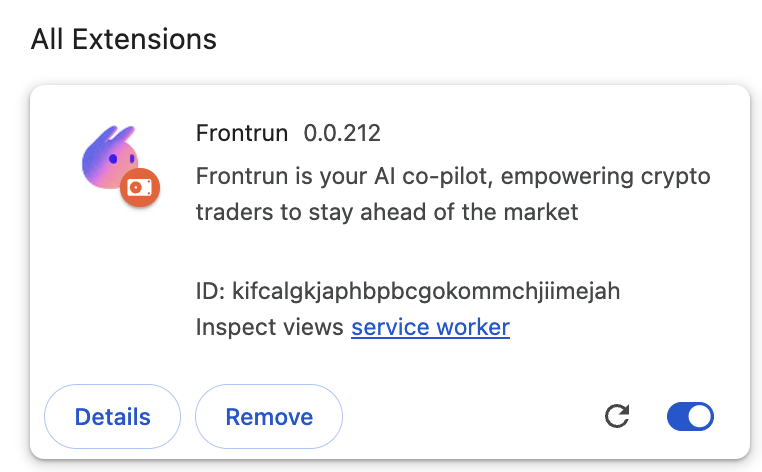Inspect the service worker view
This screenshot has height=472, width=762.
pos(430,327)
